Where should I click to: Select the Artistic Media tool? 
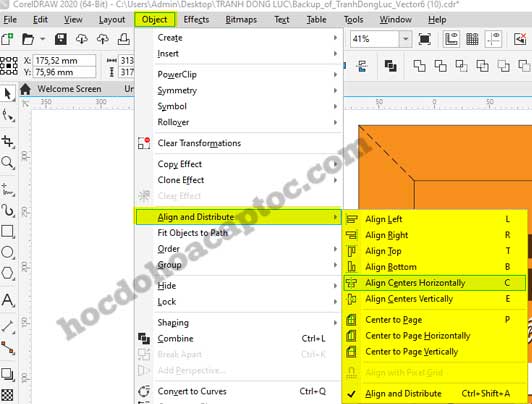click(x=7, y=210)
